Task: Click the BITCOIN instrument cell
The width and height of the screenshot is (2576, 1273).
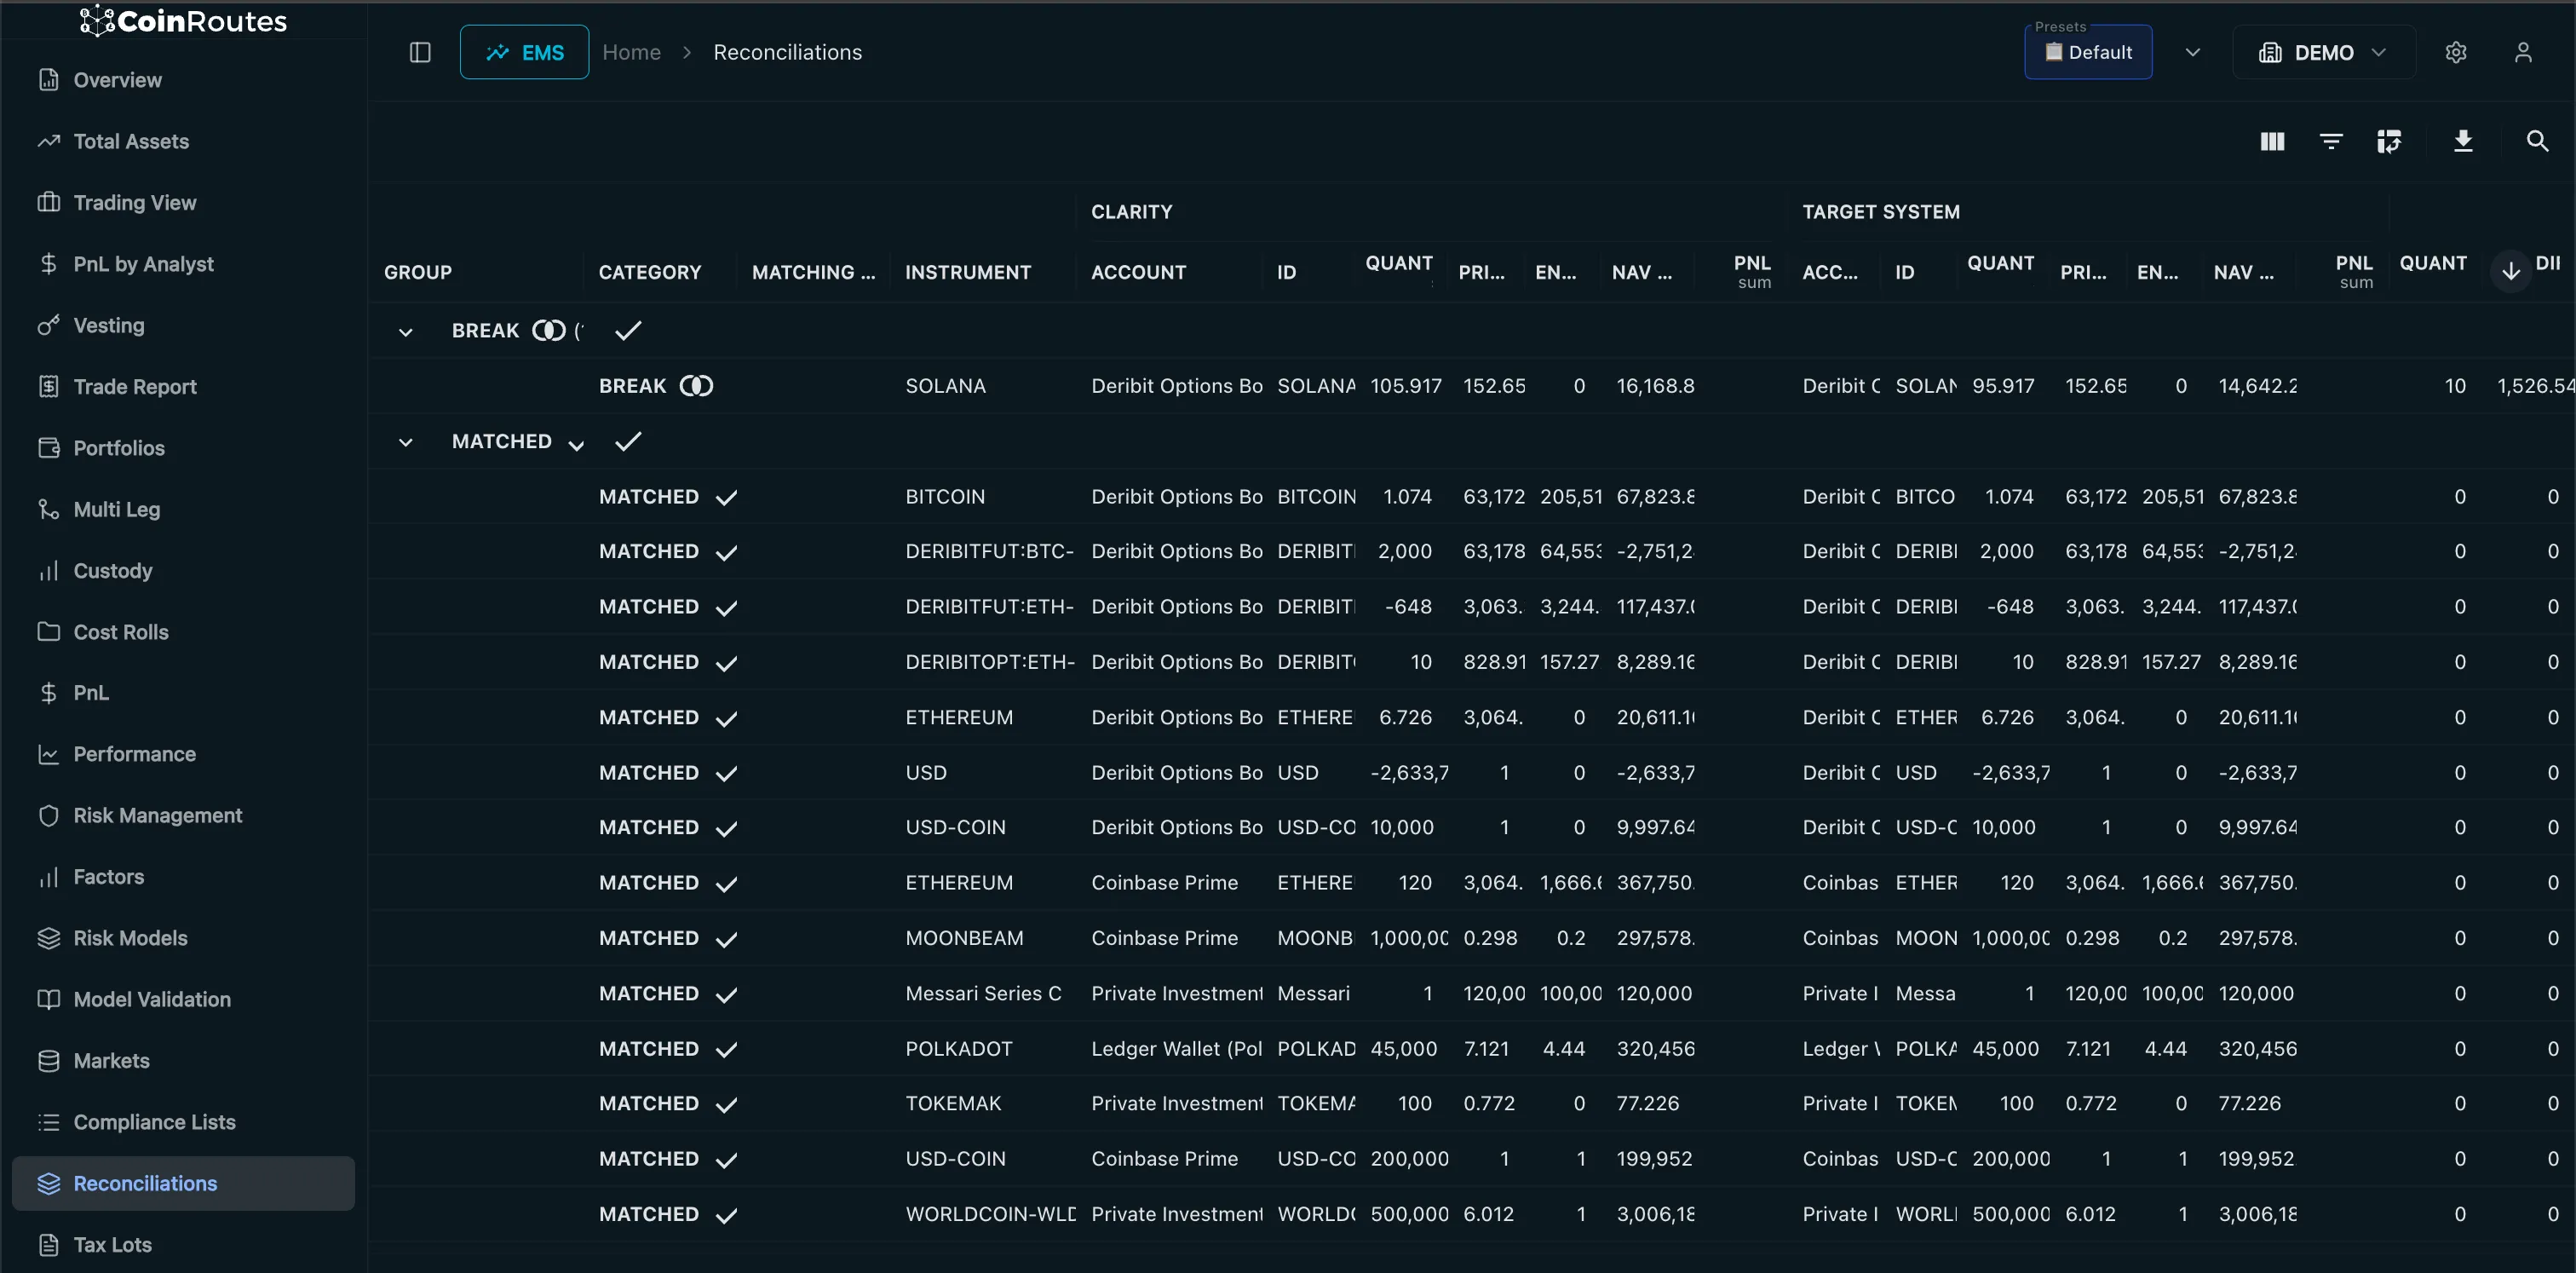Action: coord(945,497)
